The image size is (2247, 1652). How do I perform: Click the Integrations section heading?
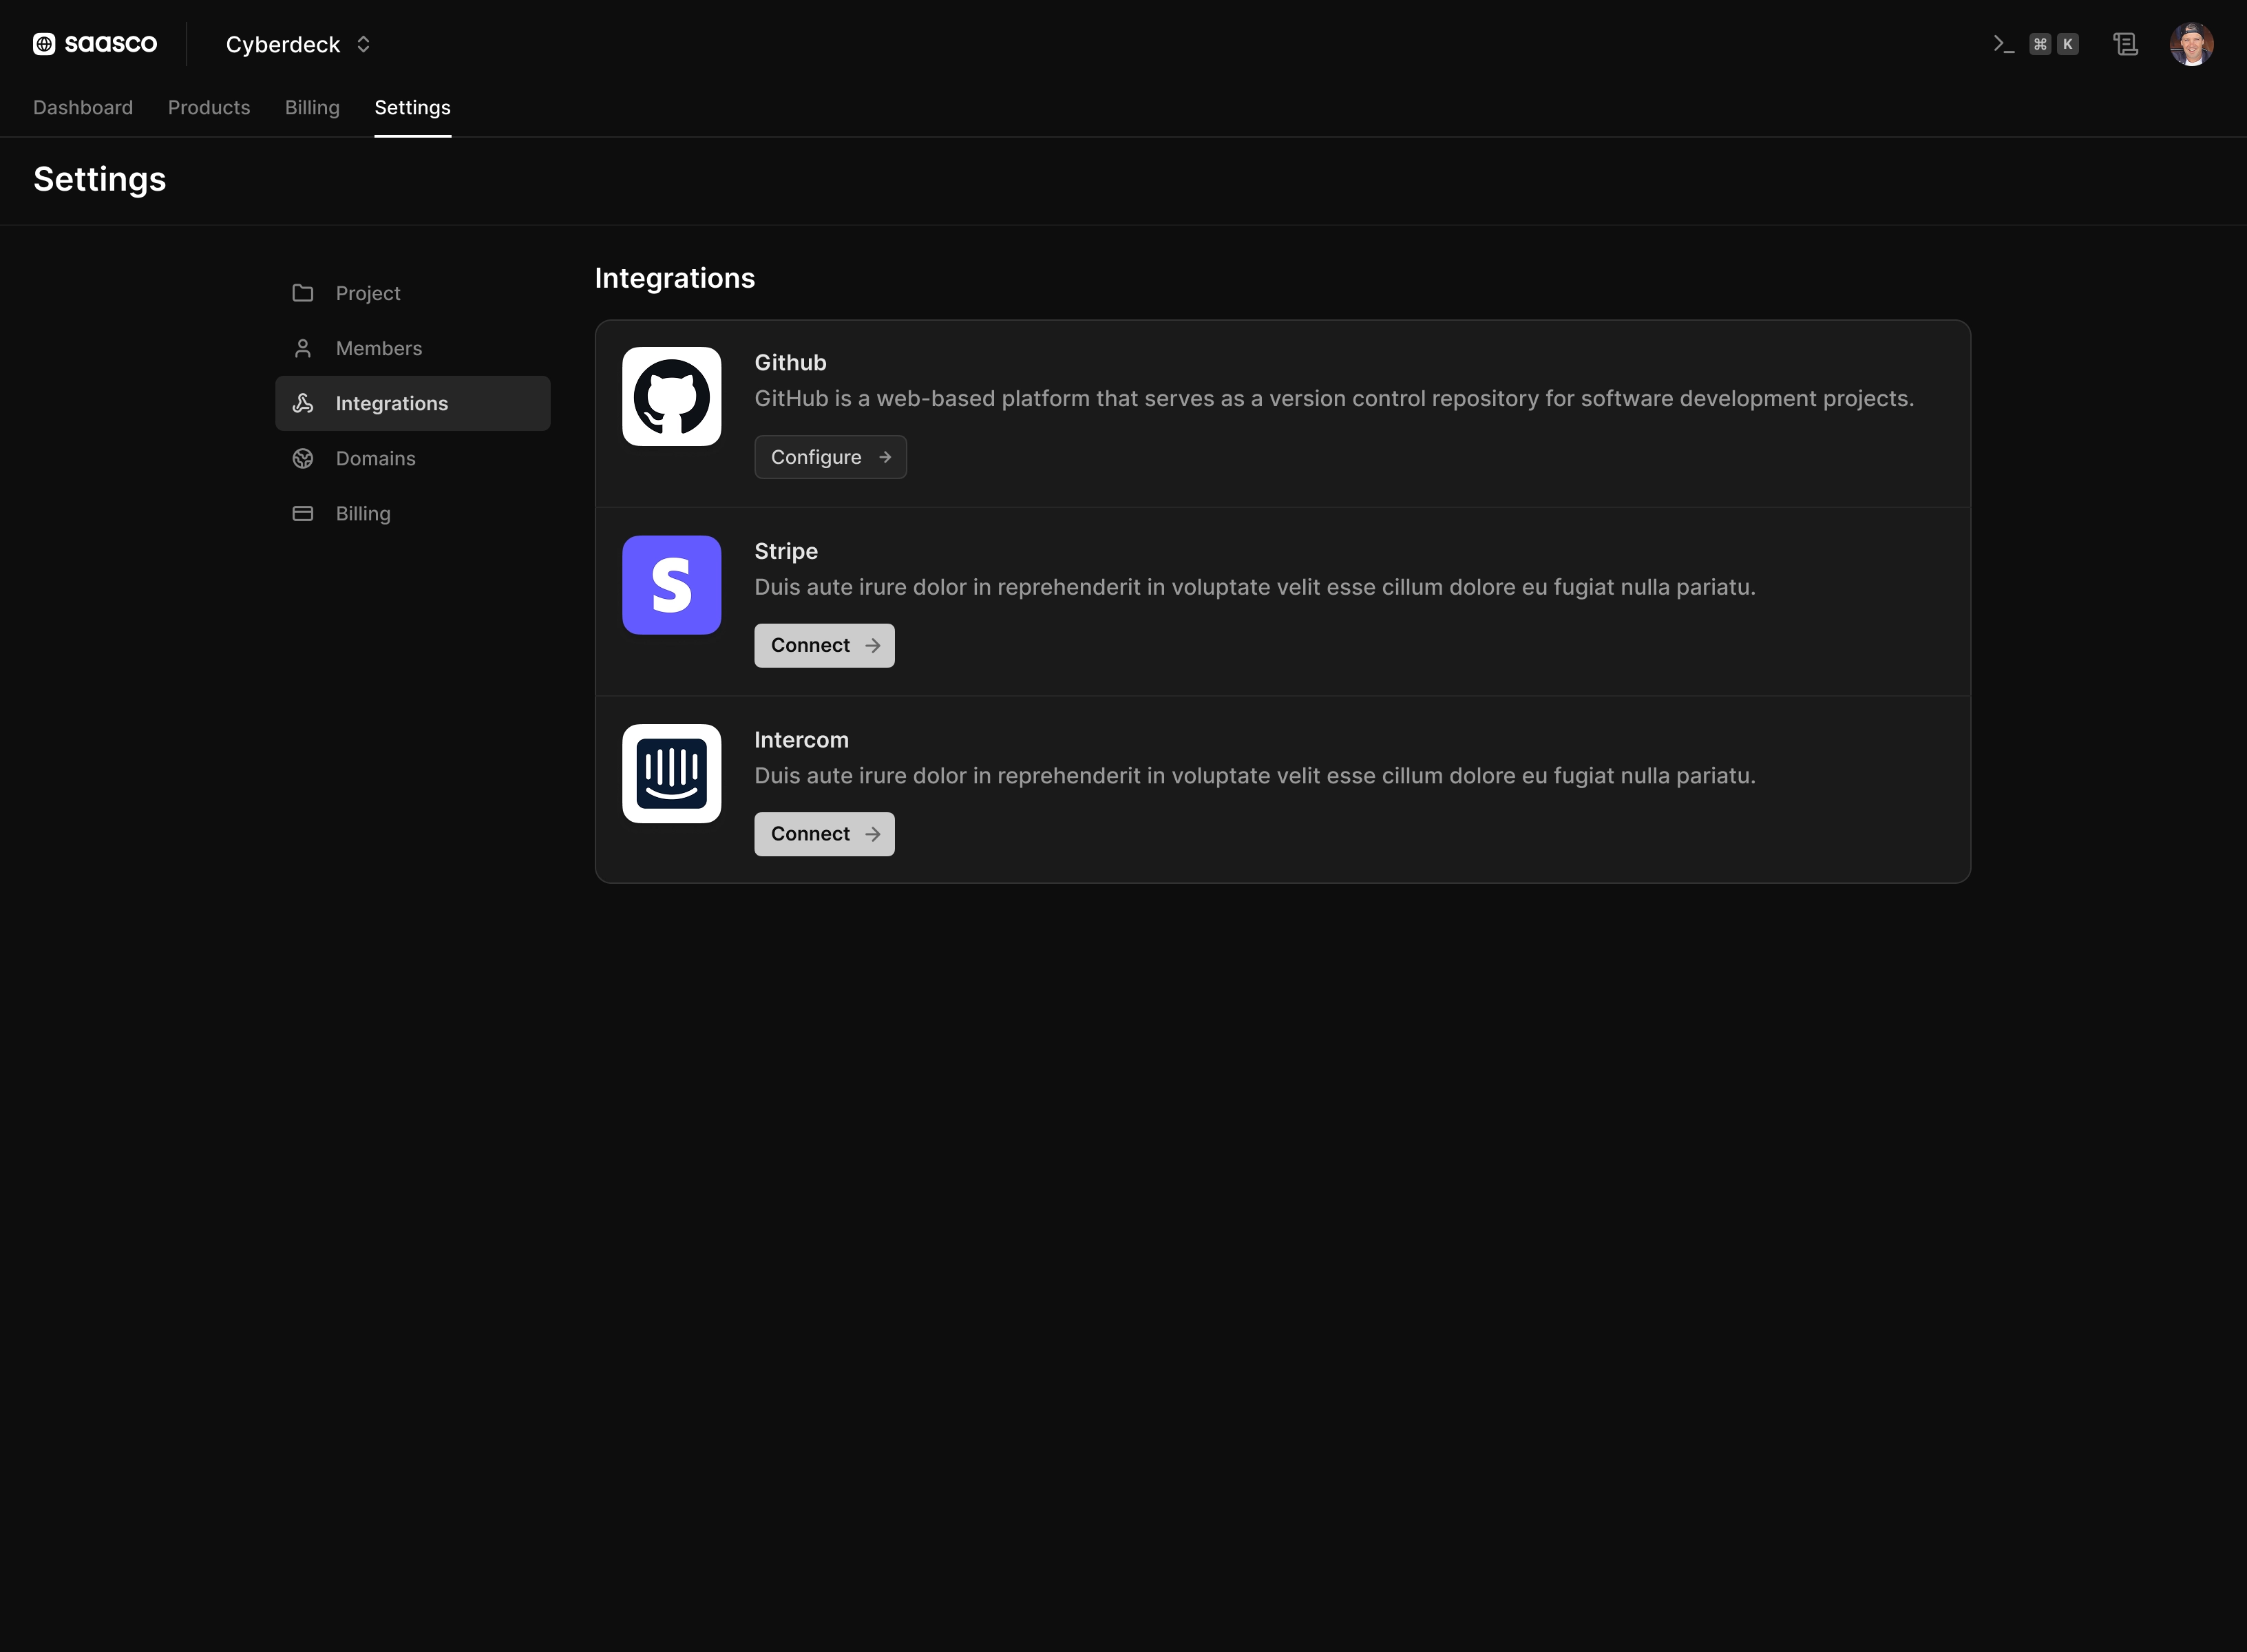675,278
